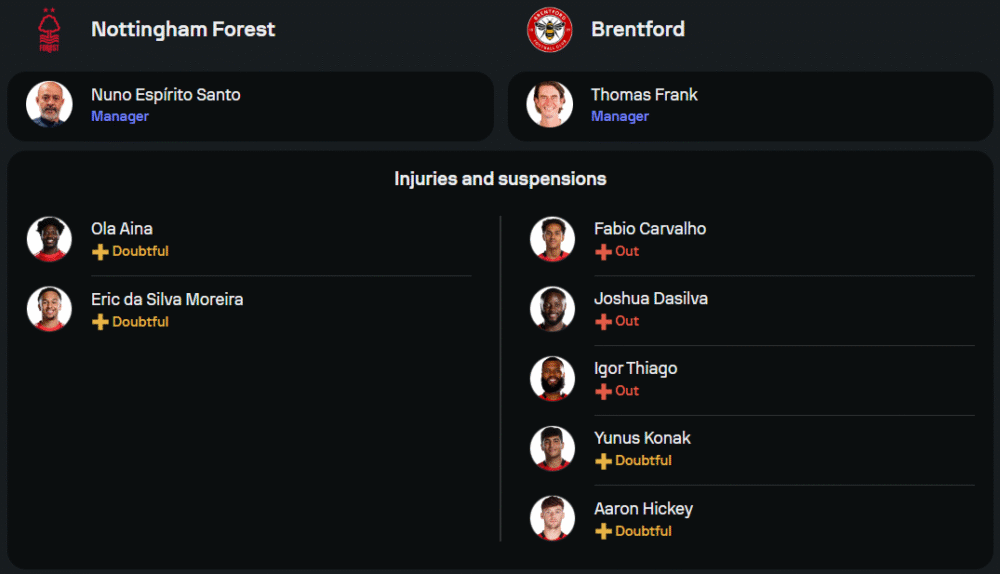Click the Brentford club crest

coord(550,30)
